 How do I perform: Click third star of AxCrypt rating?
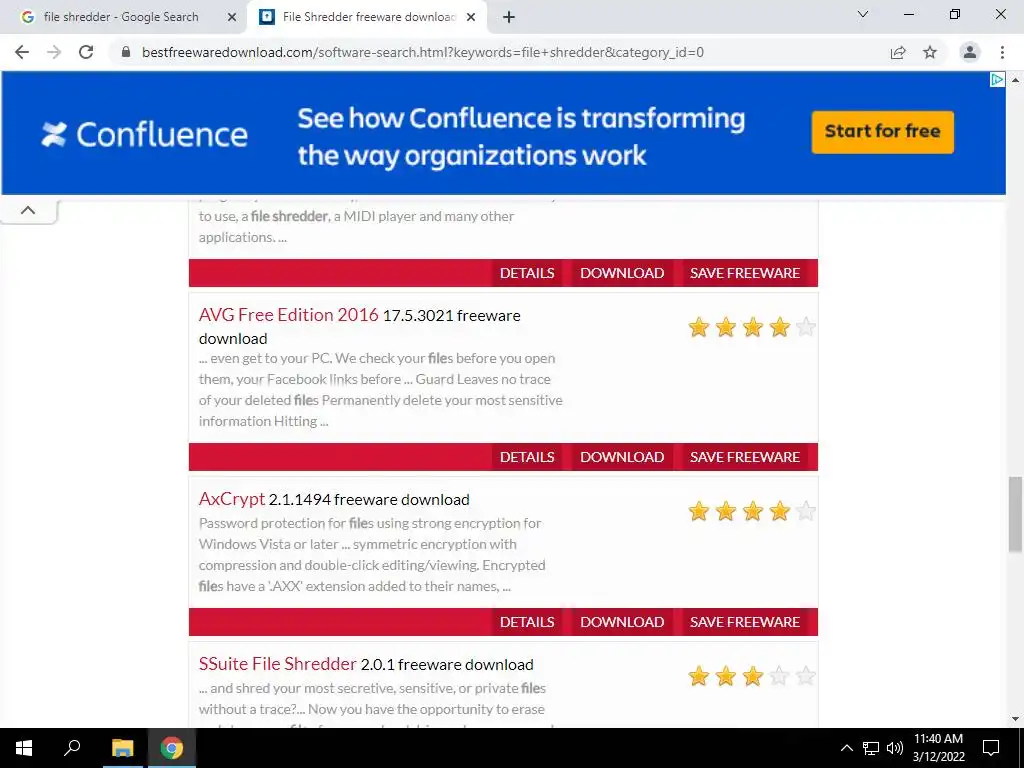[x=752, y=511]
